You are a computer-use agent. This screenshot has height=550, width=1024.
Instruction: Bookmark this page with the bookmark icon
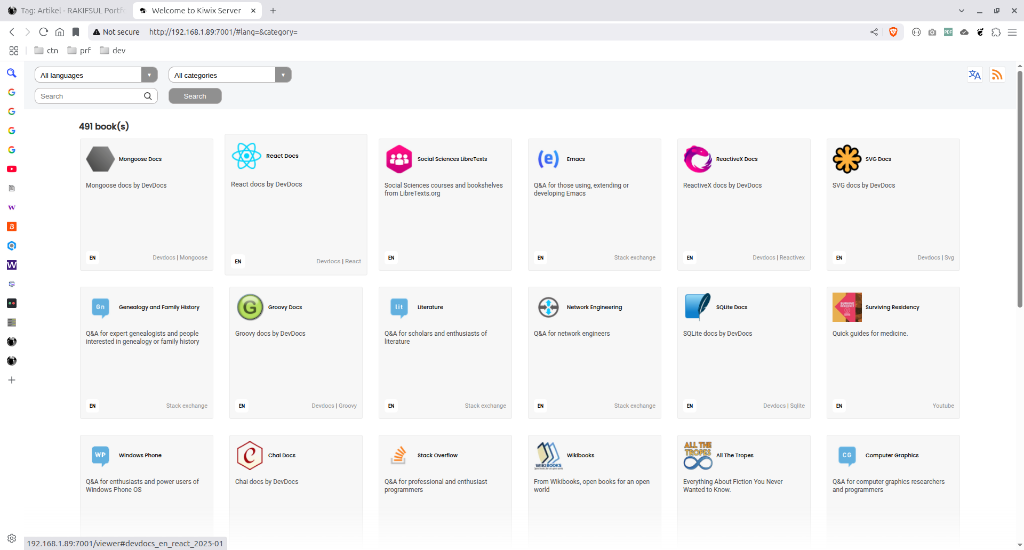[76, 32]
